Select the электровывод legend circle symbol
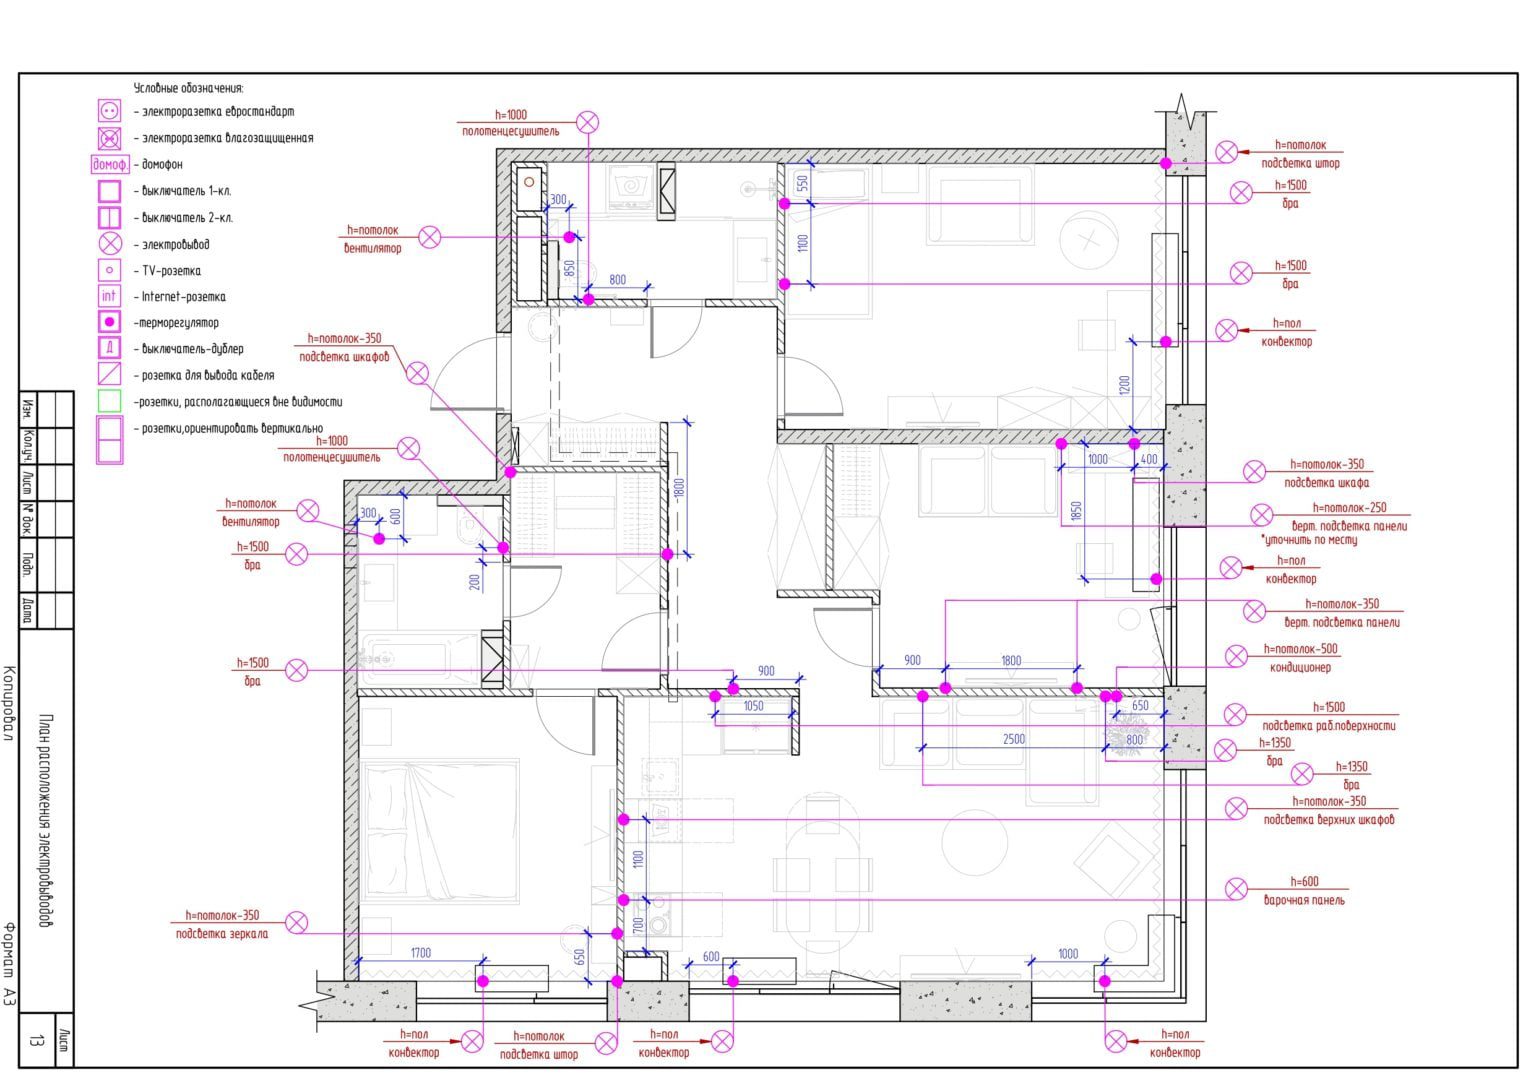Screen dimensions: 1536x1086 click(109, 244)
